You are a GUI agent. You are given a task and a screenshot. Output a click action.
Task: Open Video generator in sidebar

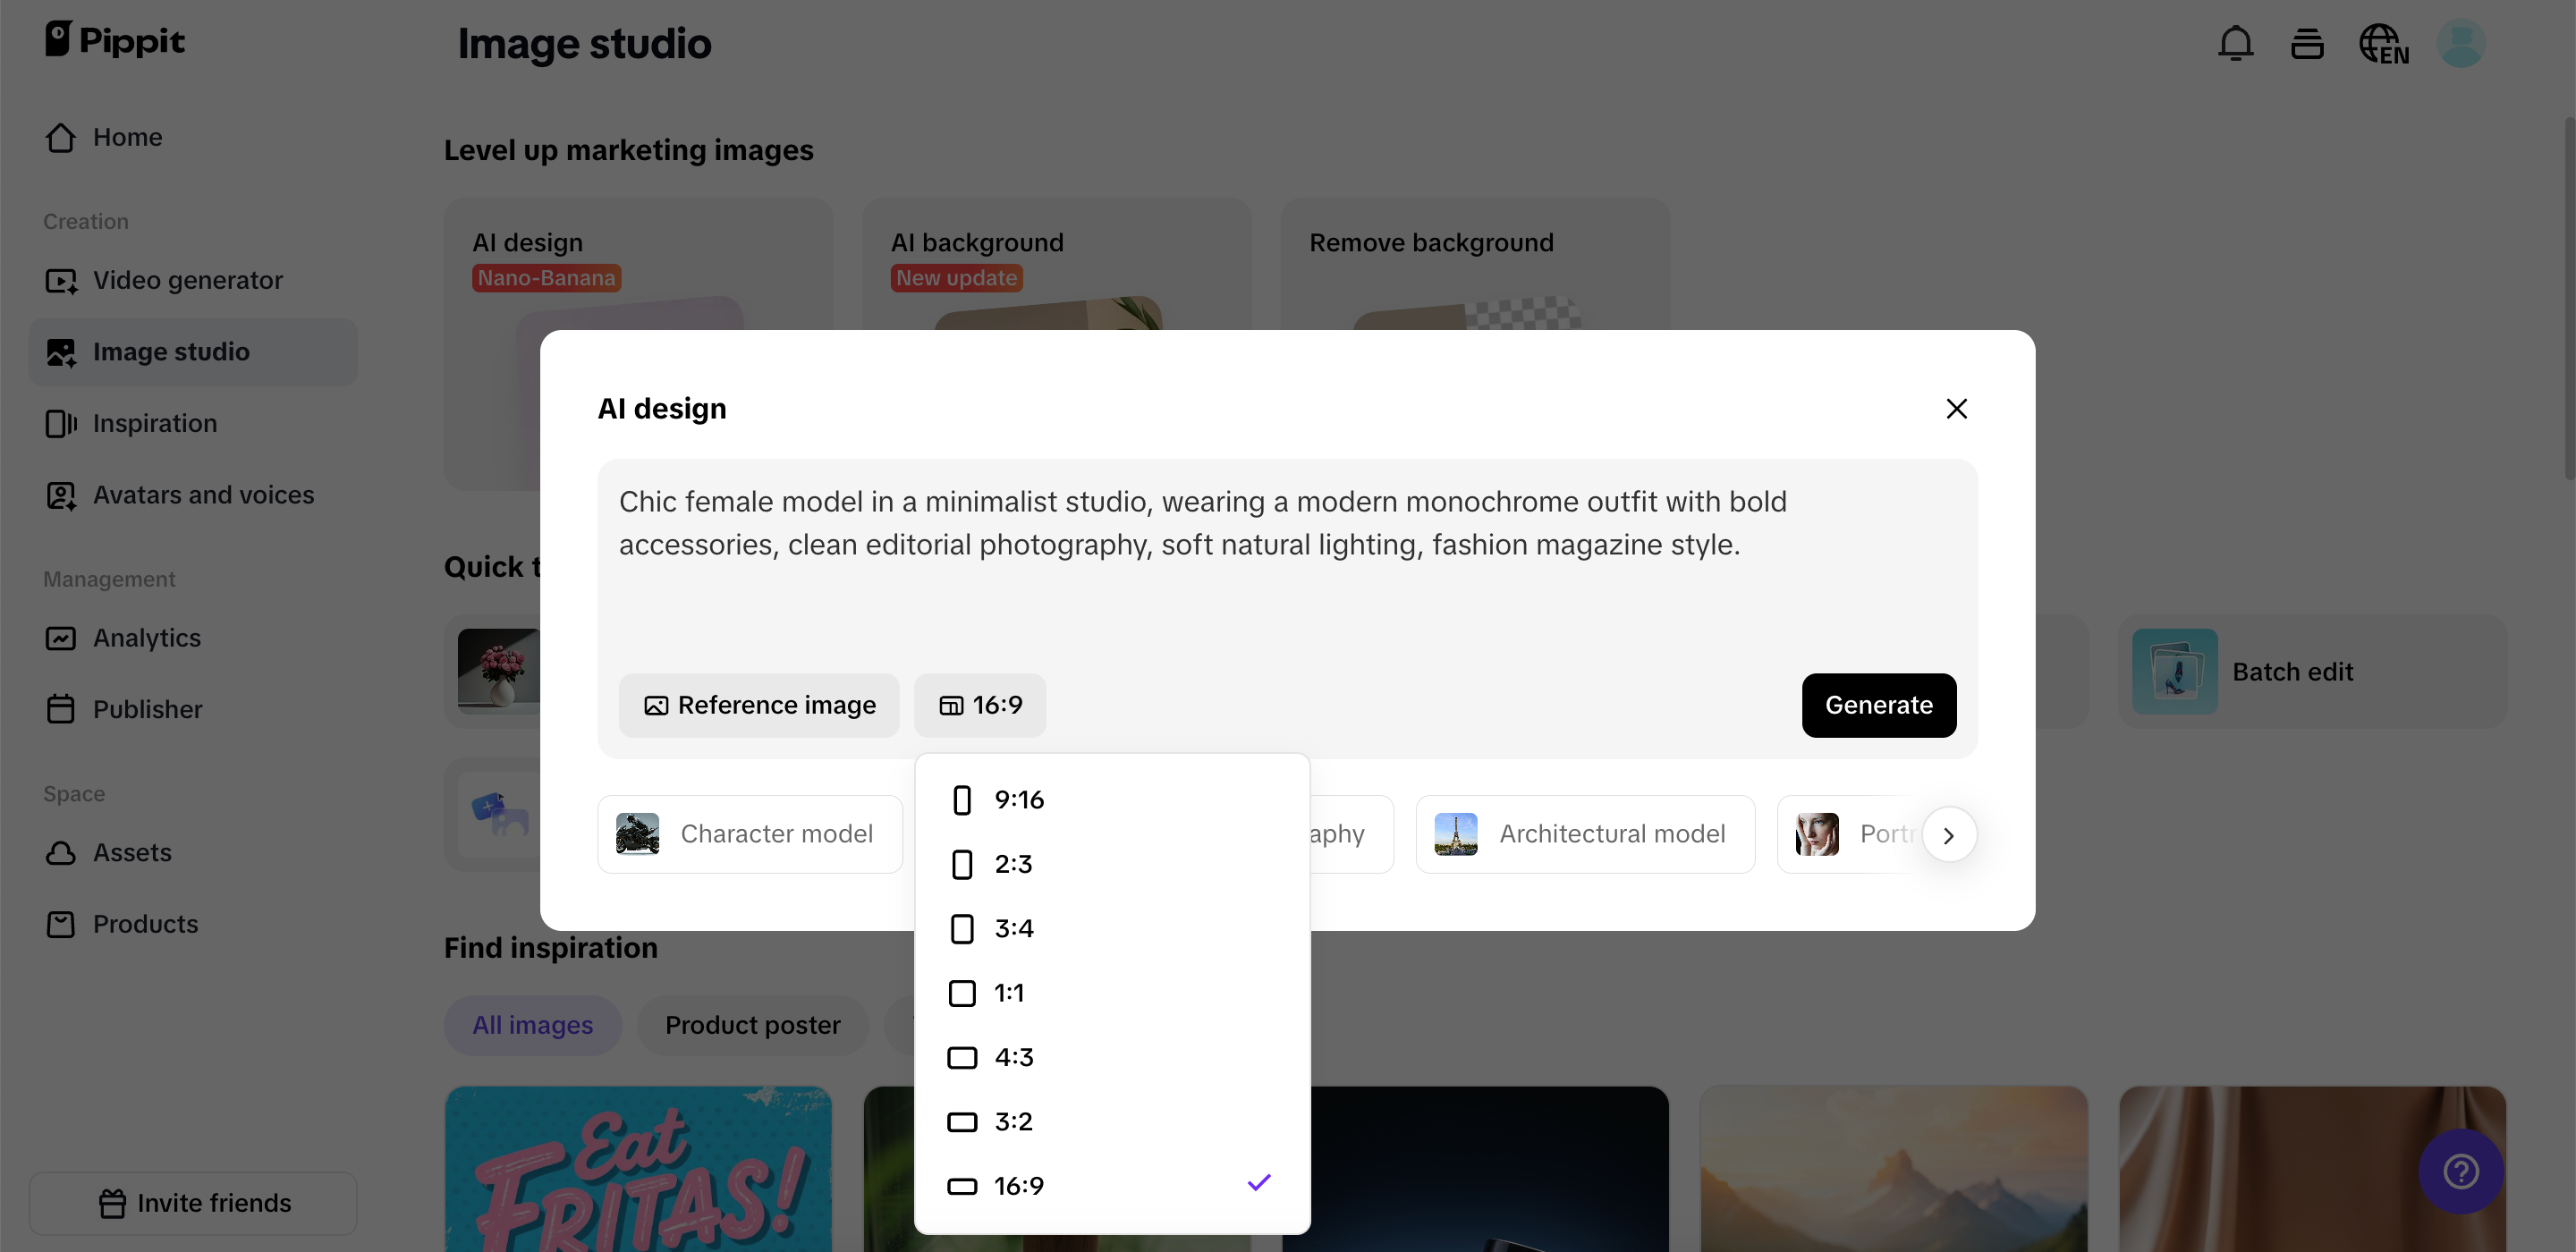pos(187,280)
